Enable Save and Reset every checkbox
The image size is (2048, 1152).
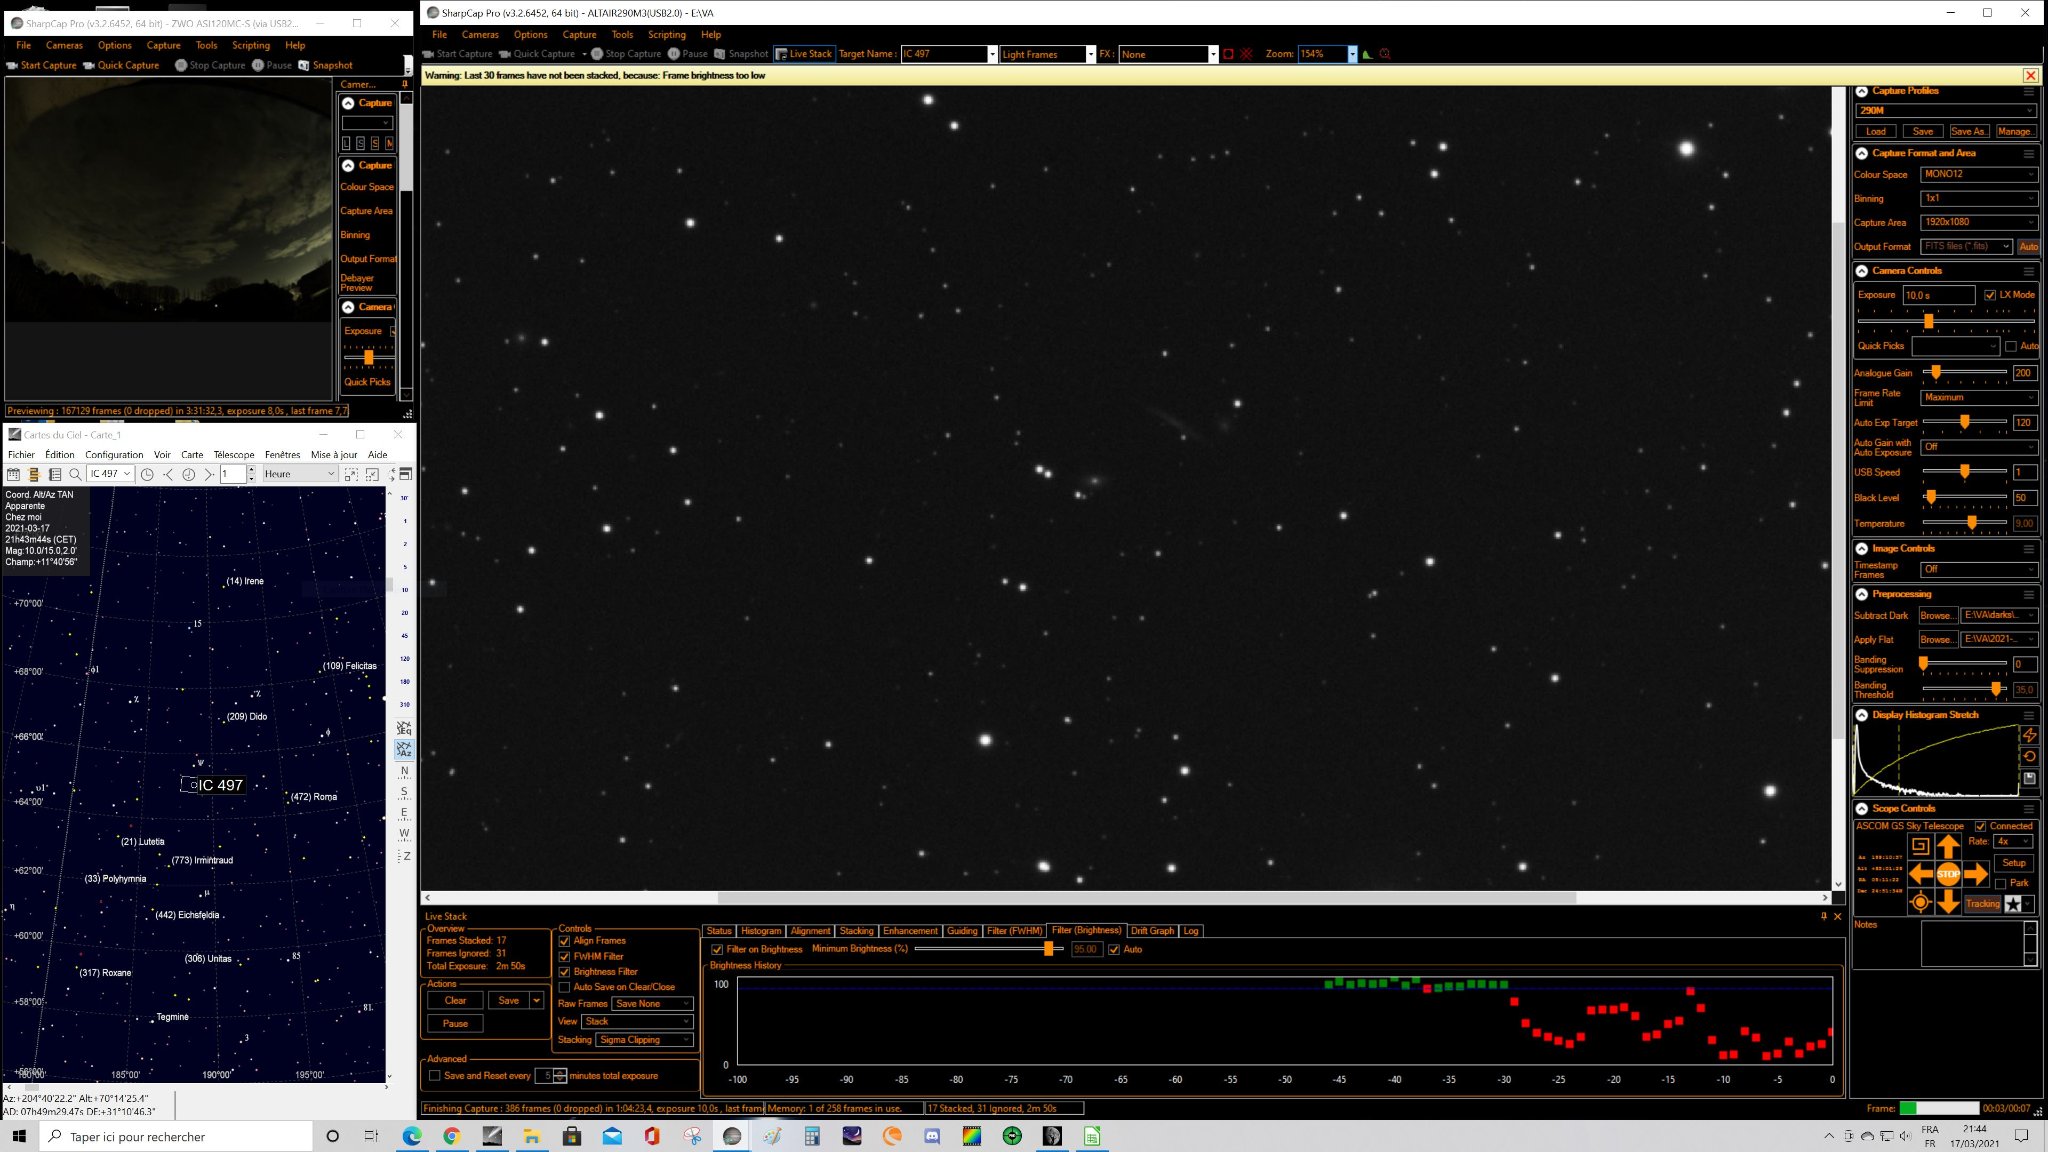point(435,1076)
